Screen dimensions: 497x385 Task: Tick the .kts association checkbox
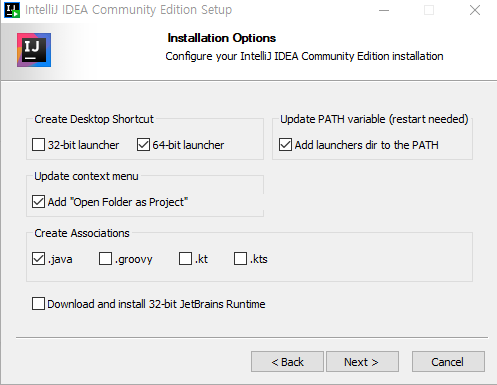[240, 259]
